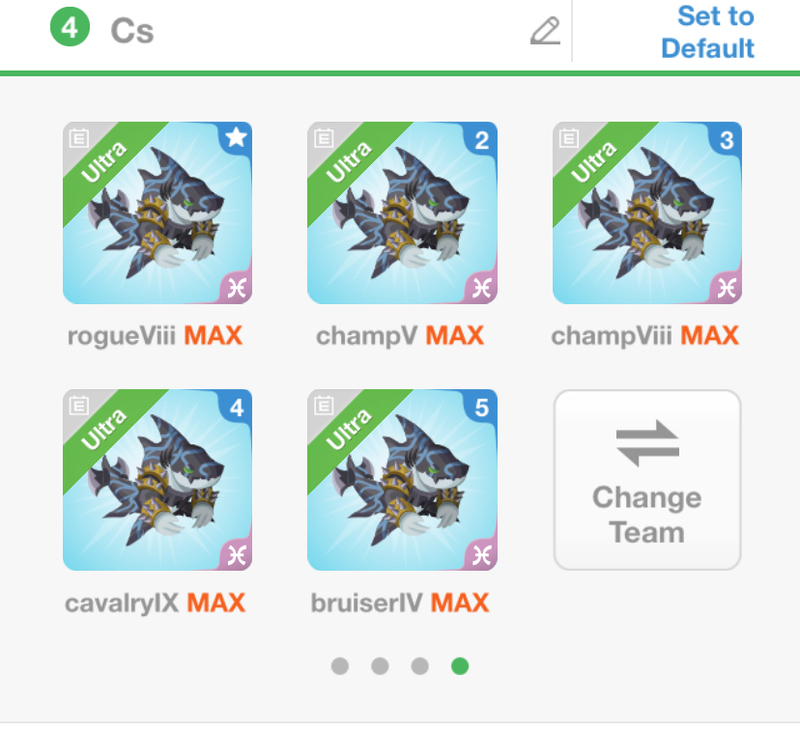The height and width of the screenshot is (732, 800).
Task: Click the notes icon on champV card
Action: pyautogui.click(x=323, y=138)
